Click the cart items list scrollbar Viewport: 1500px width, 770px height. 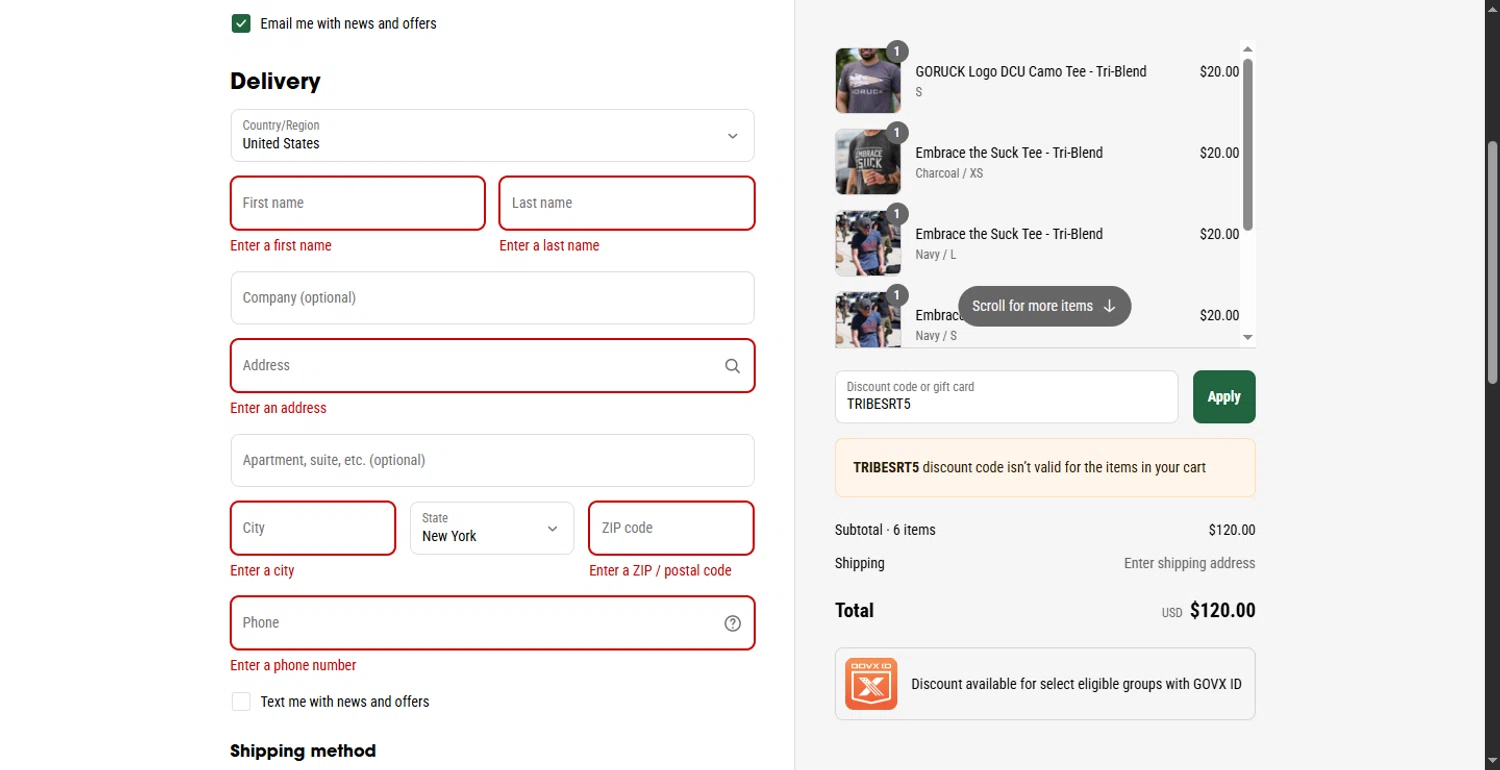[x=1247, y=145]
